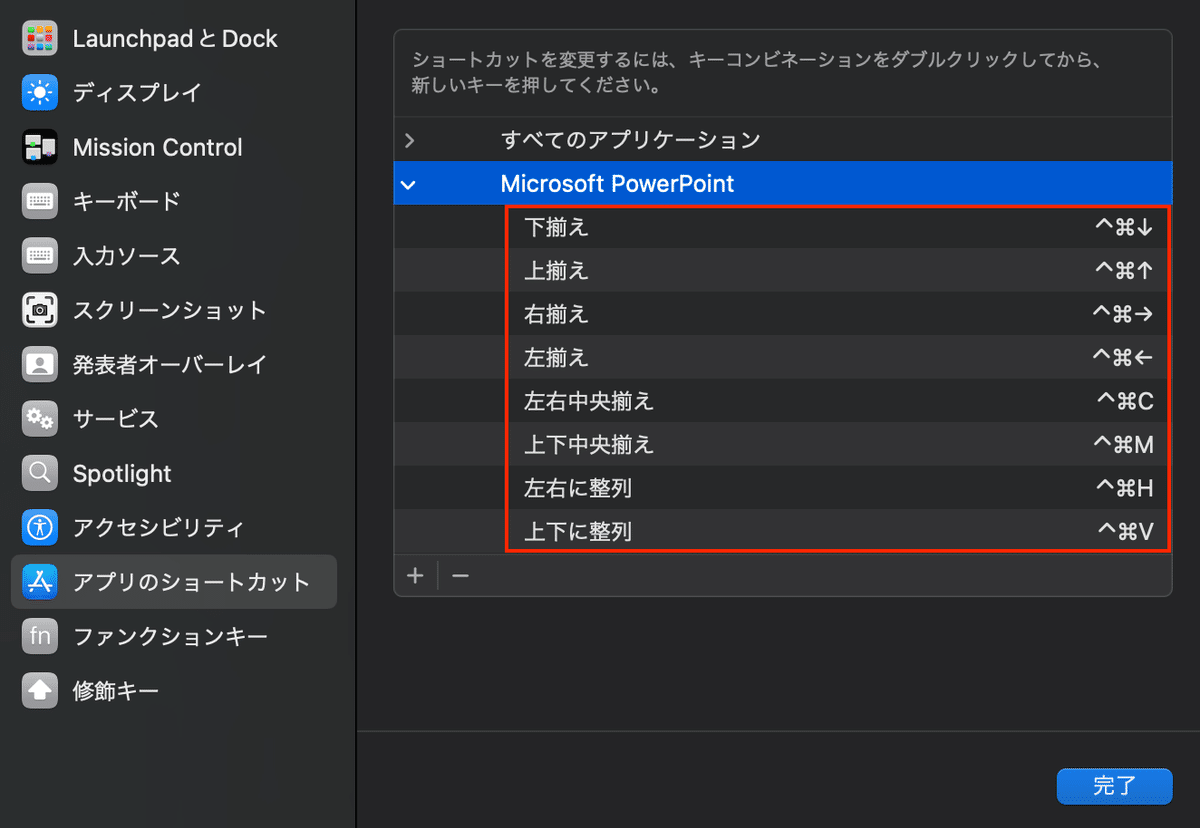Open 発表者オーバーレイ settings
This screenshot has height=828, width=1200.
(x=174, y=365)
